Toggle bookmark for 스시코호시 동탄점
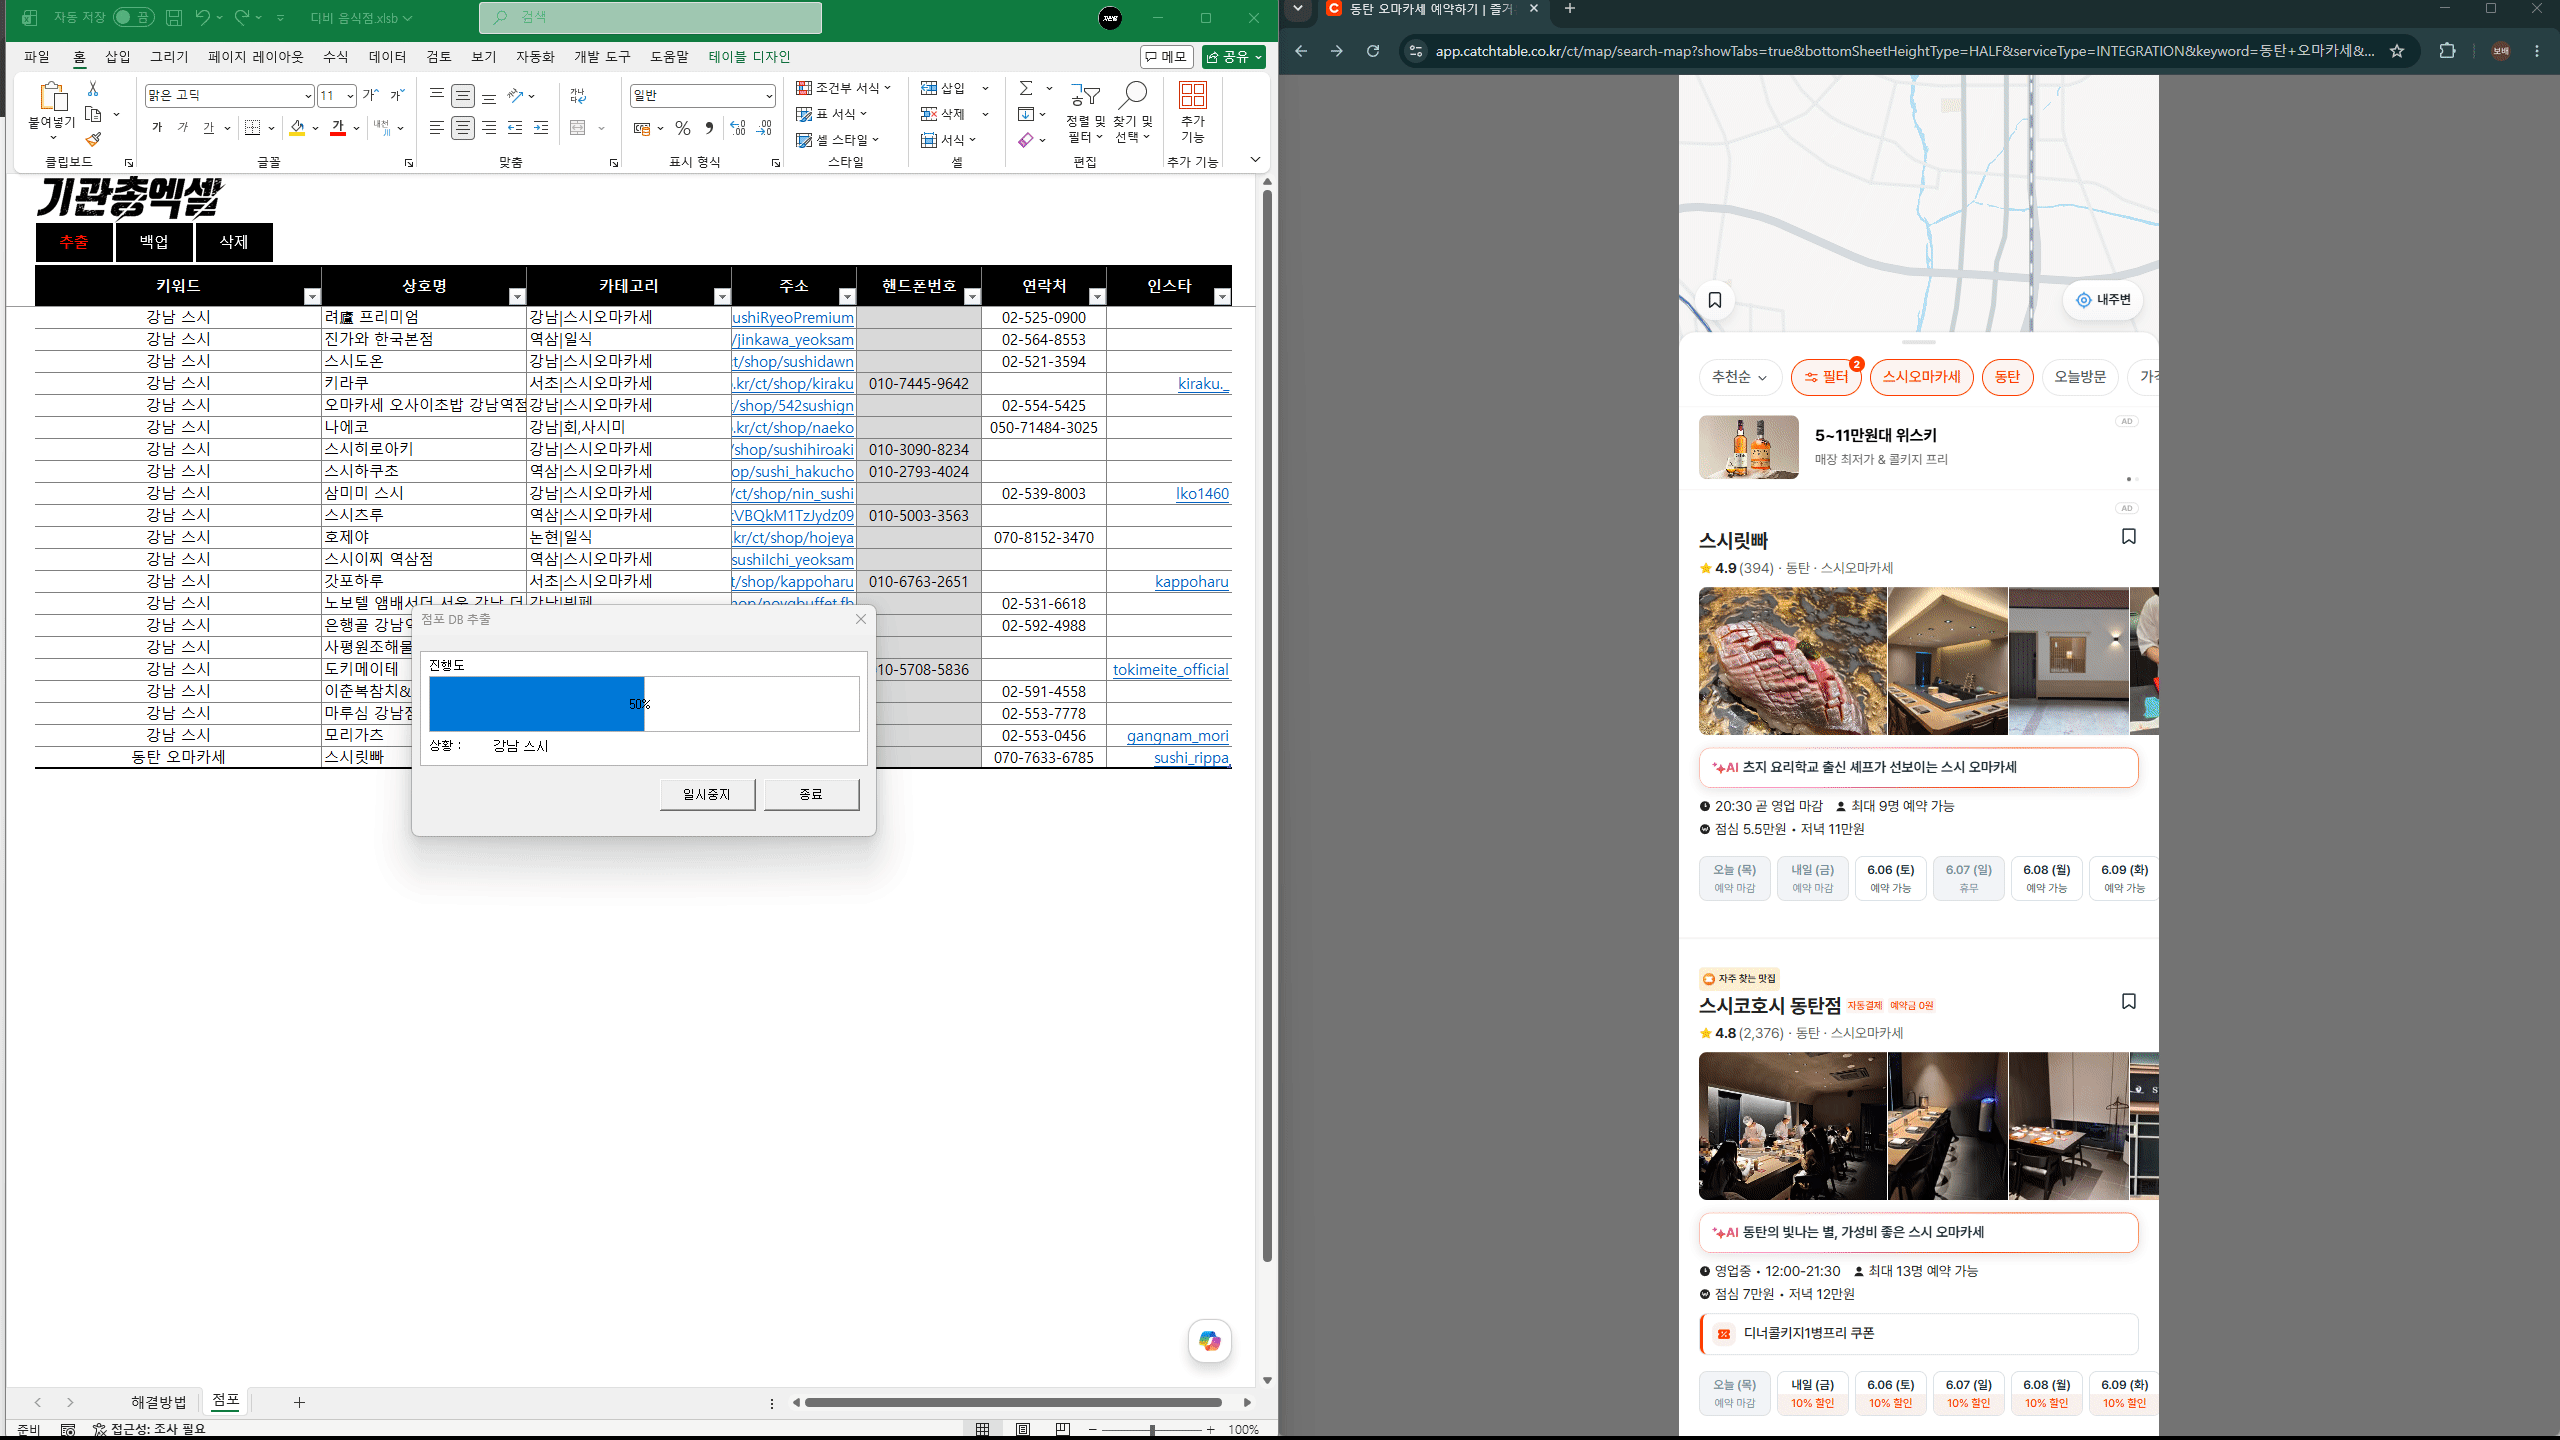 click(x=2129, y=1002)
